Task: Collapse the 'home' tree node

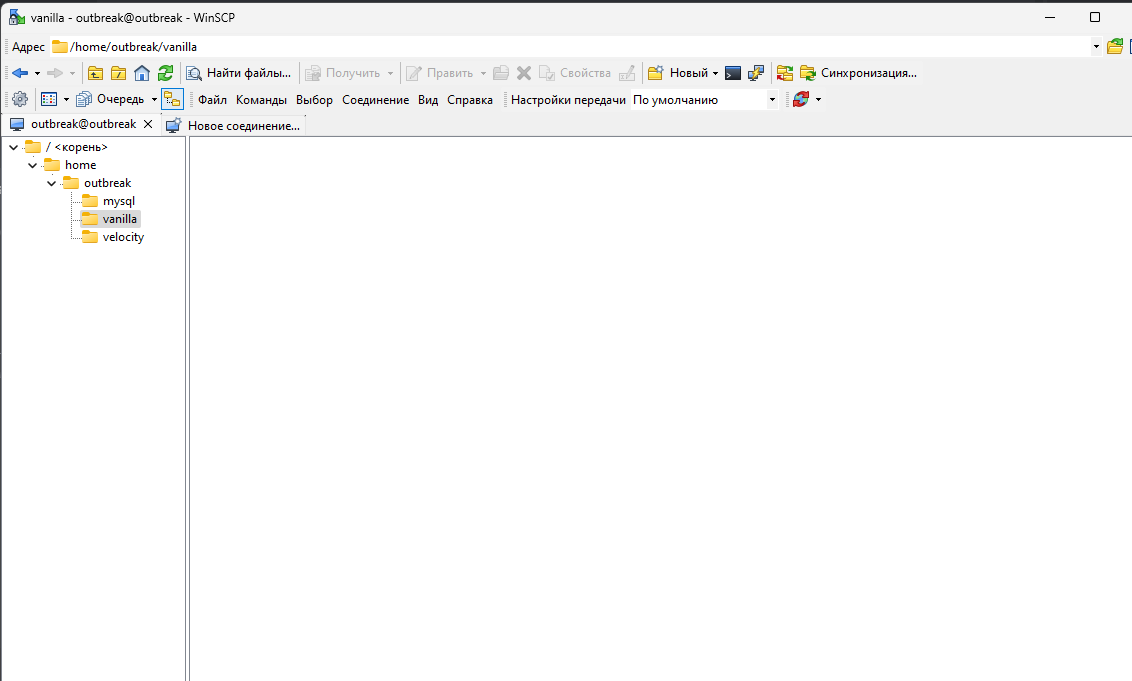Action: [x=32, y=165]
